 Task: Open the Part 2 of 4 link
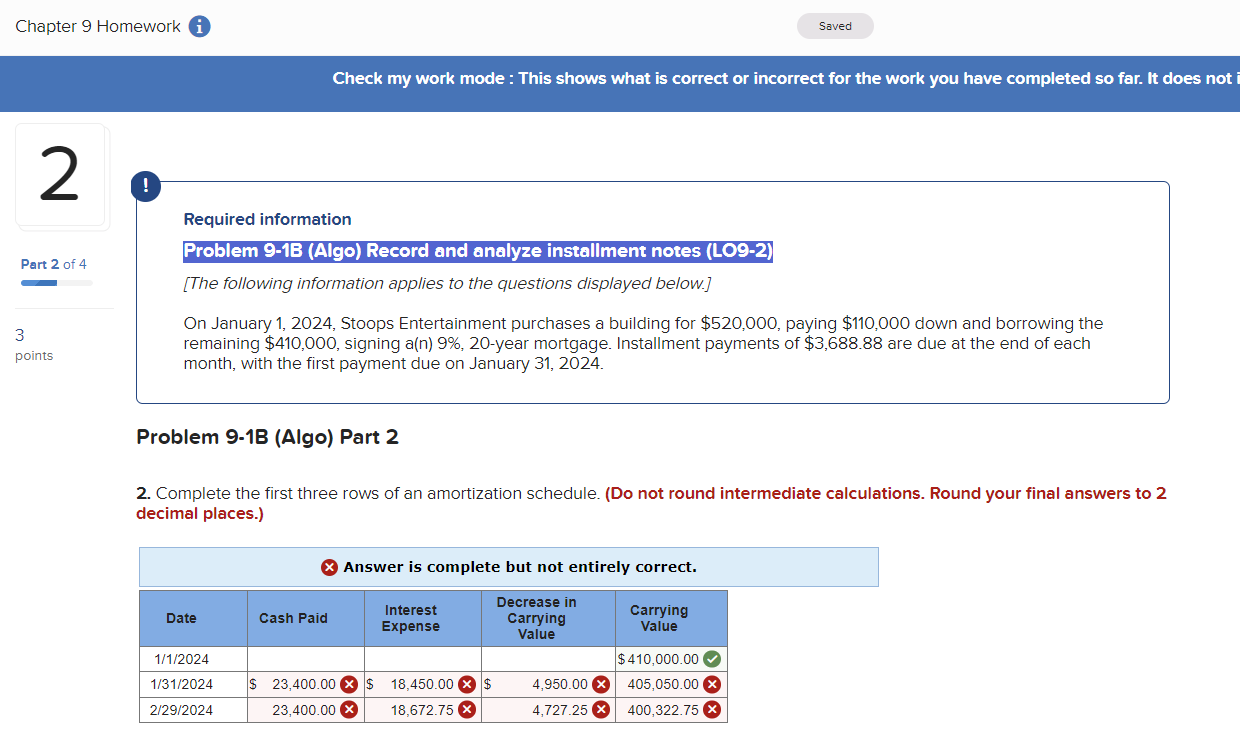(54, 263)
